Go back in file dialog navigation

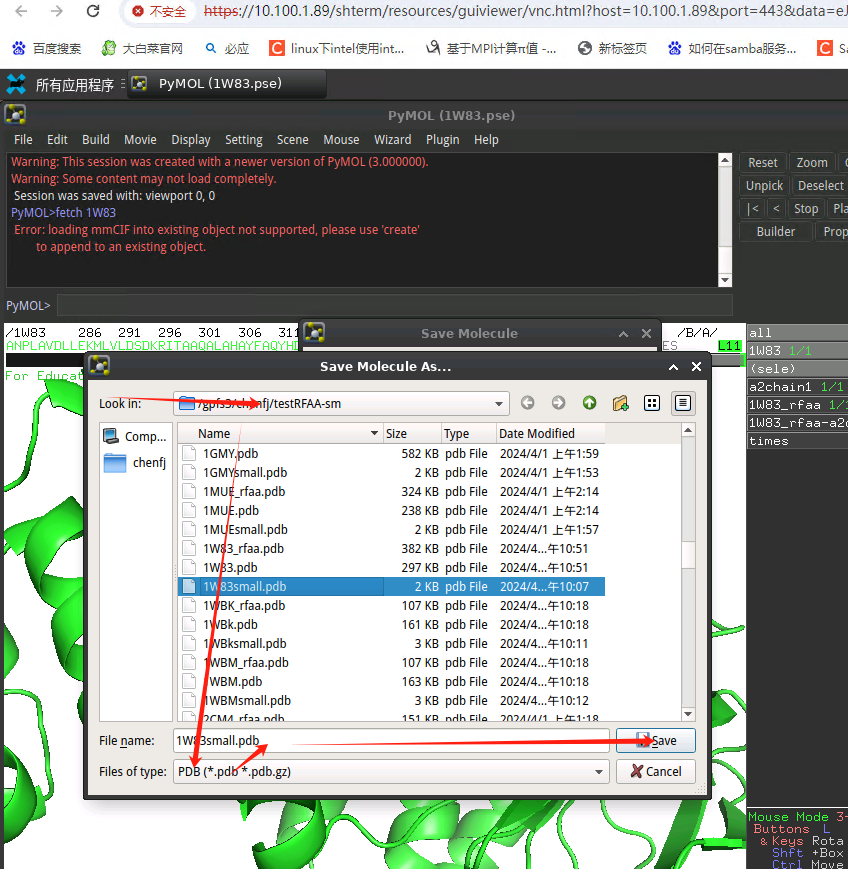[x=527, y=403]
